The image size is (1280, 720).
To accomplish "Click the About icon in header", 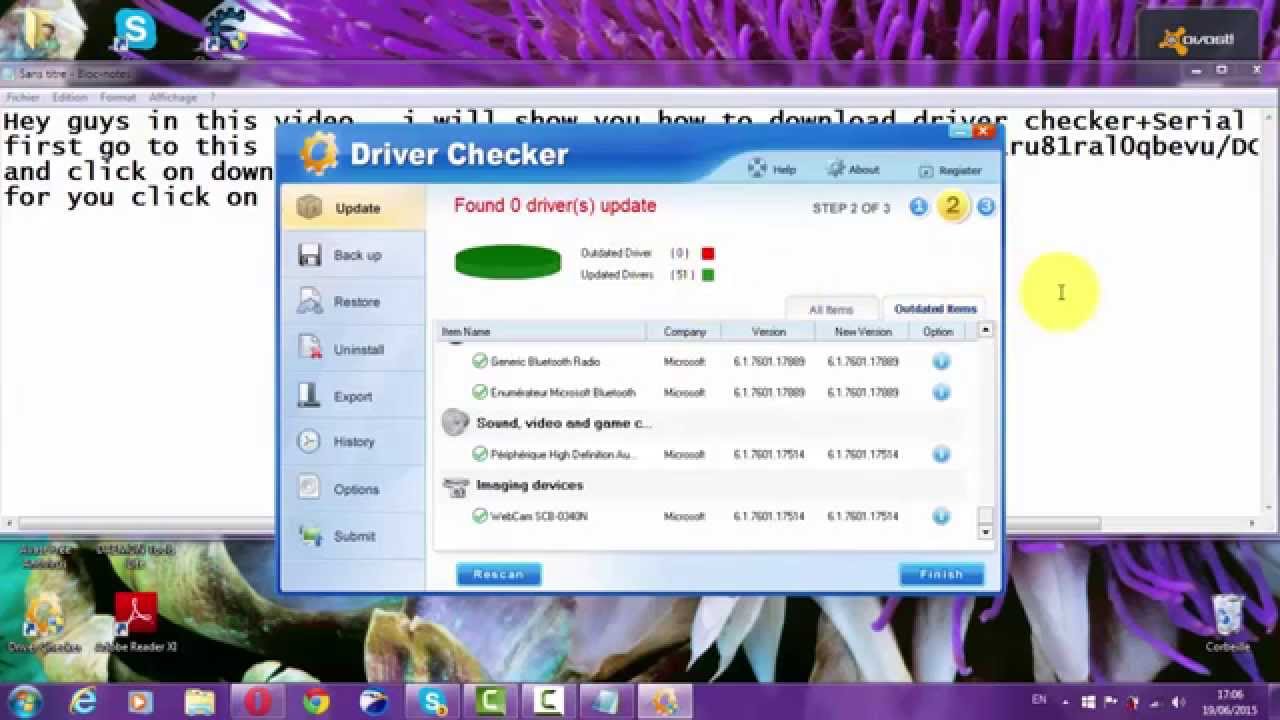I will (834, 169).
